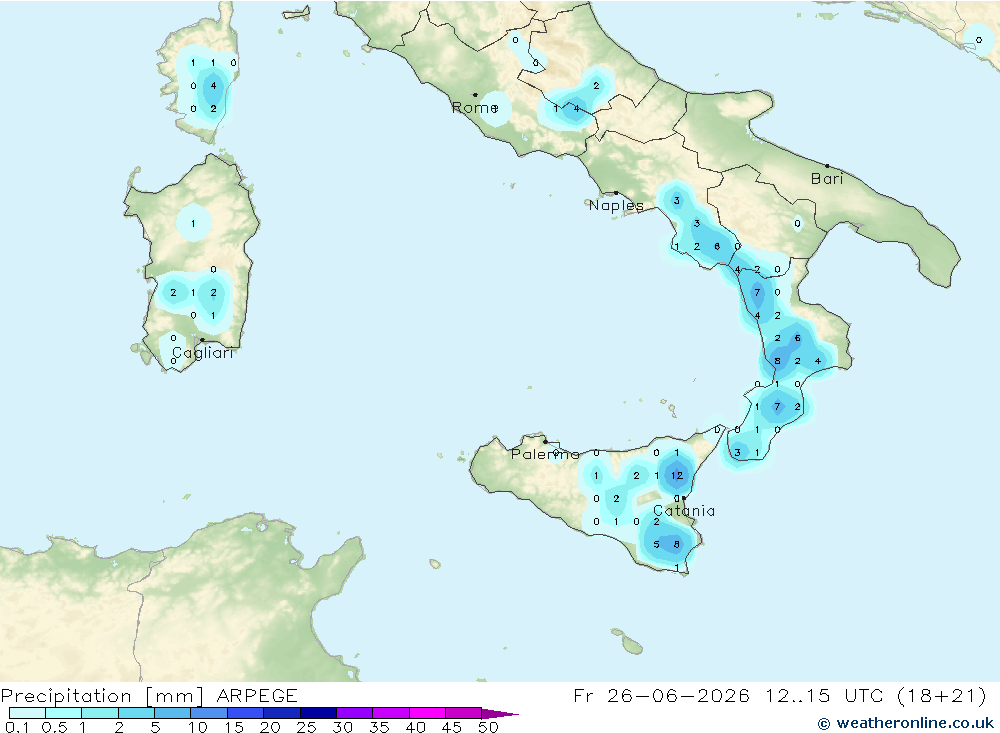The width and height of the screenshot is (1000, 733).
Task: Click the '0.5' legend scale label
Action: (54, 727)
